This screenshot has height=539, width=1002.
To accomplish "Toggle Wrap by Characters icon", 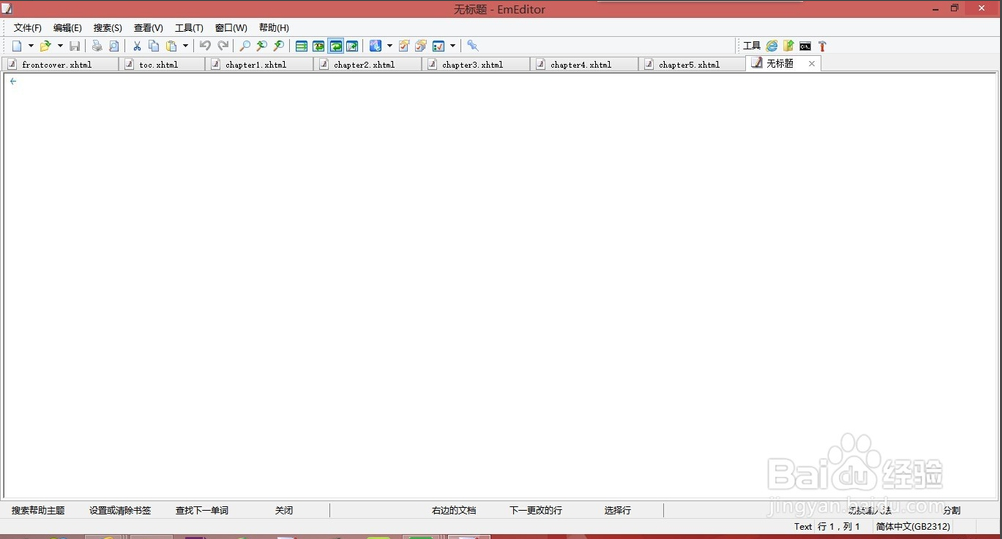I will 318,46.
